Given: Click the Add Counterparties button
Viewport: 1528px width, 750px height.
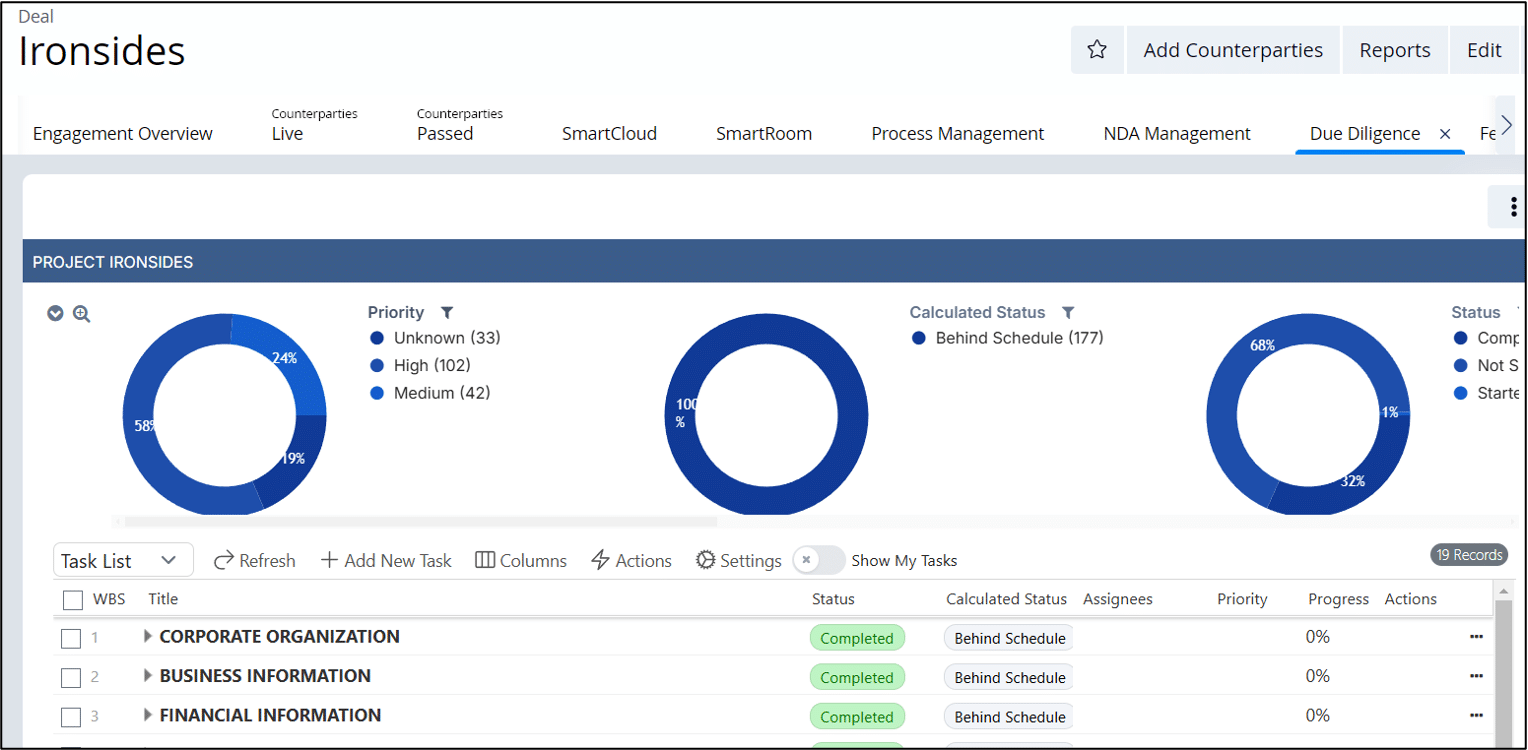Looking at the screenshot, I should (x=1232, y=50).
